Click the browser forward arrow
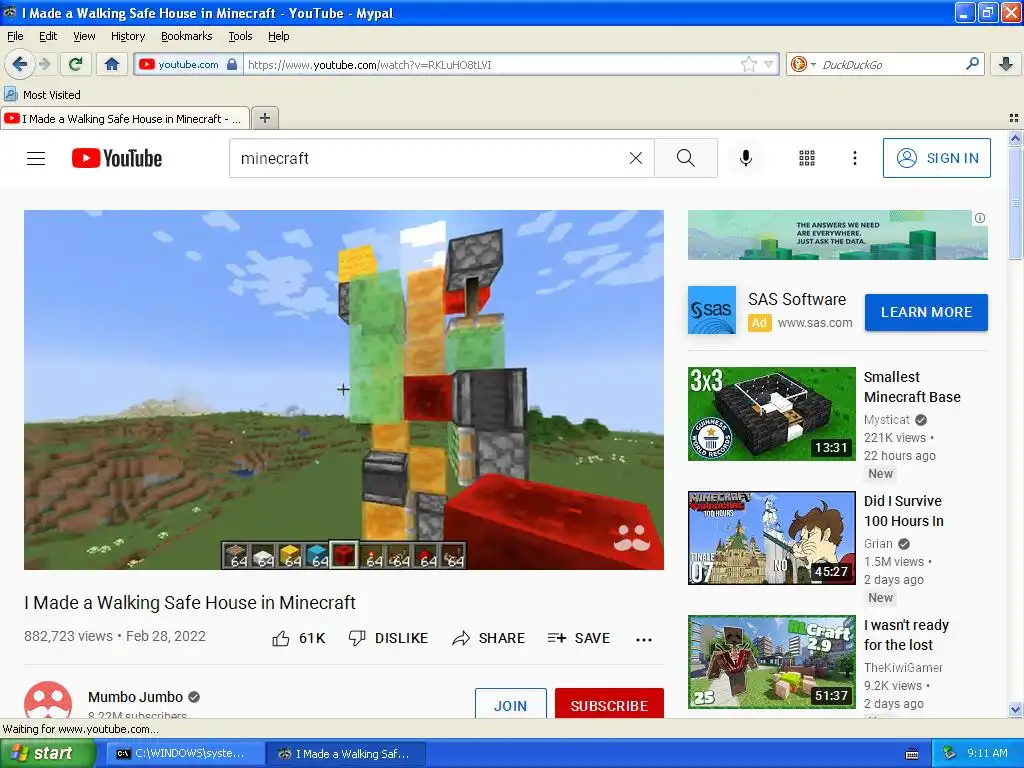 [x=45, y=64]
